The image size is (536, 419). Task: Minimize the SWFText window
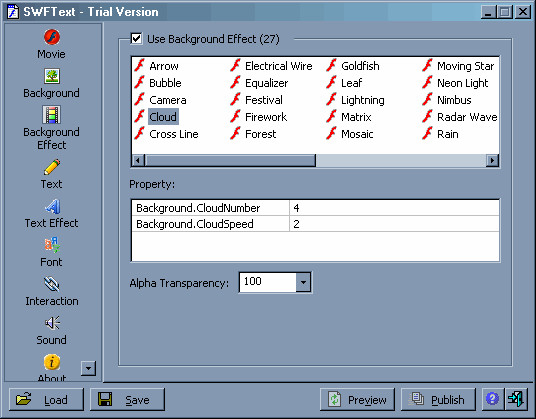[488, 12]
